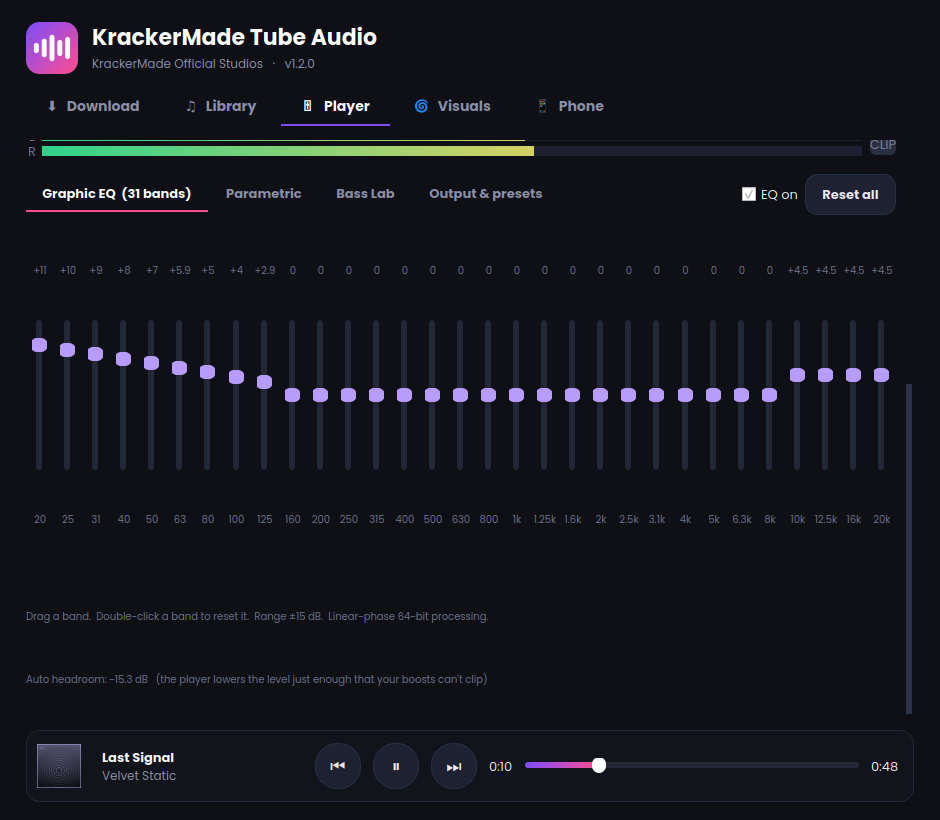Click the 40 Hz band slider handle
This screenshot has width=940, height=820.
coord(123,358)
